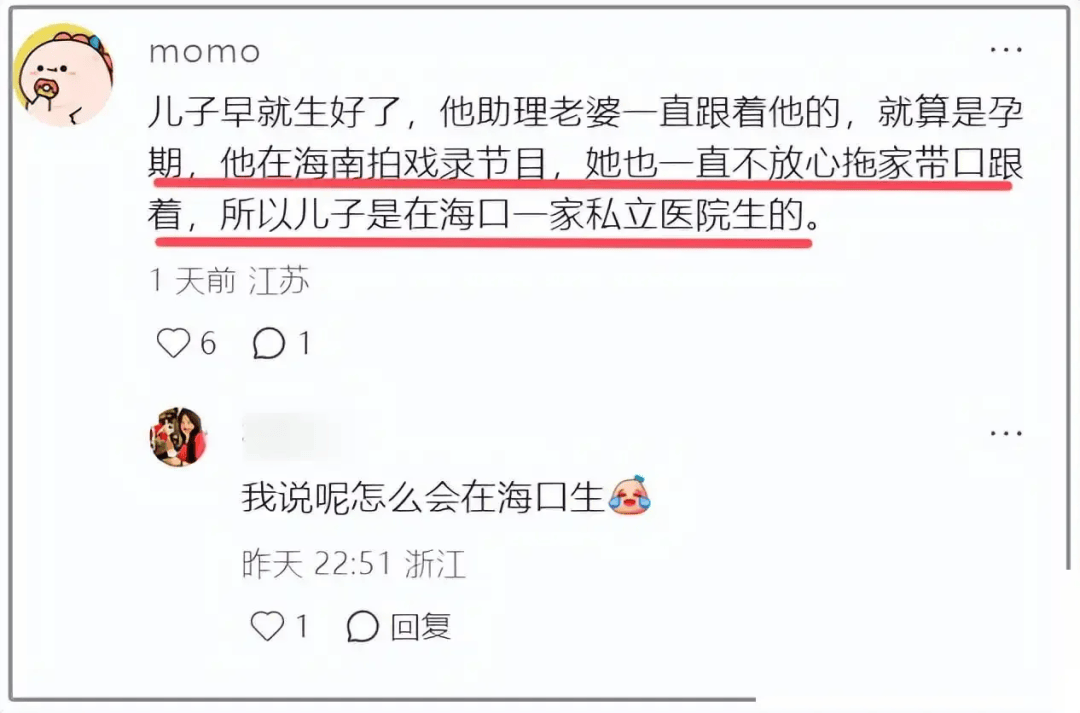Click the "1天前 江苏" timestamp
The height and width of the screenshot is (713, 1080).
[229, 280]
